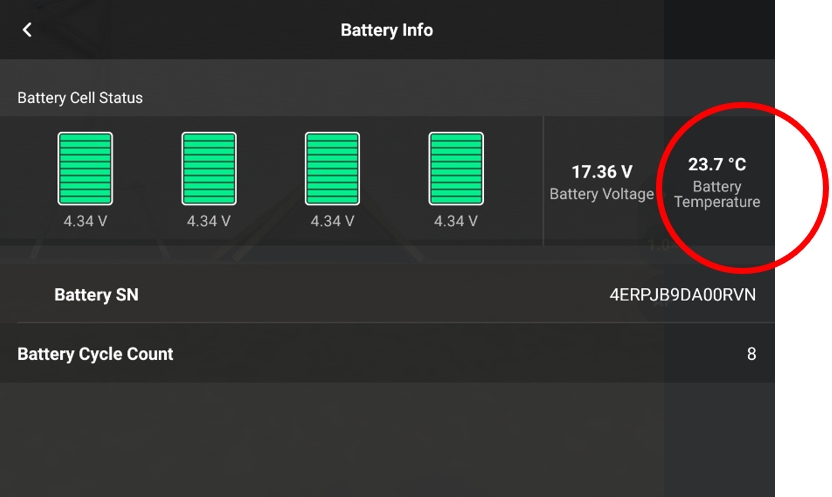Select the Battery SN row label
This screenshot has height=497, width=832.
pyautogui.click(x=96, y=295)
